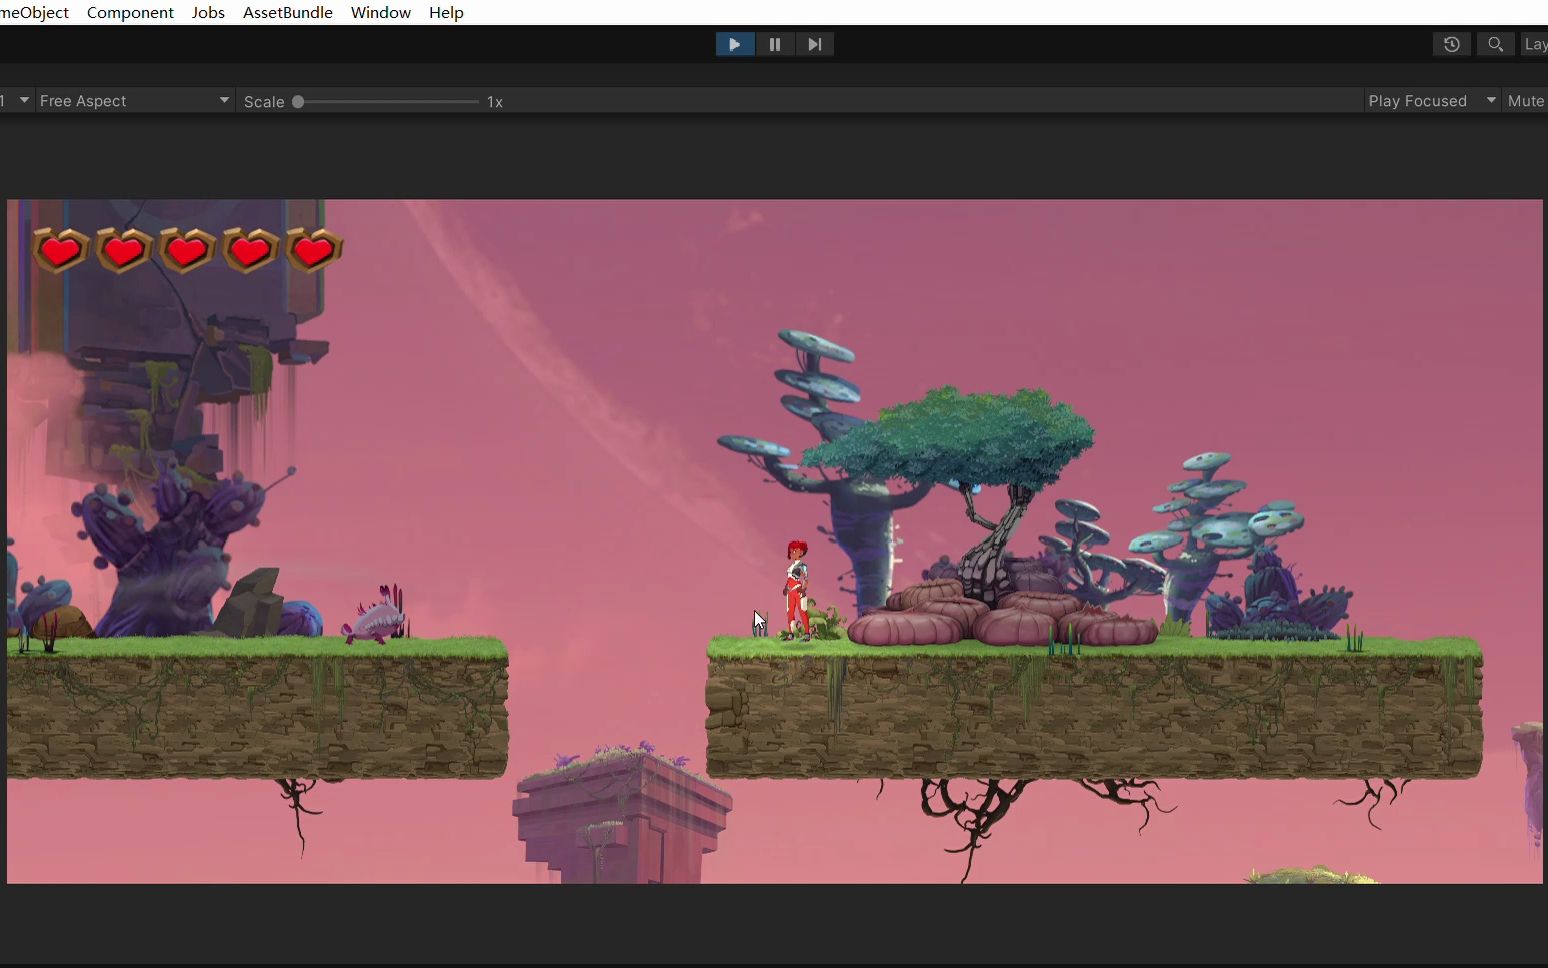1548x968 pixels.
Task: Click the third heart health icon
Action: point(187,250)
